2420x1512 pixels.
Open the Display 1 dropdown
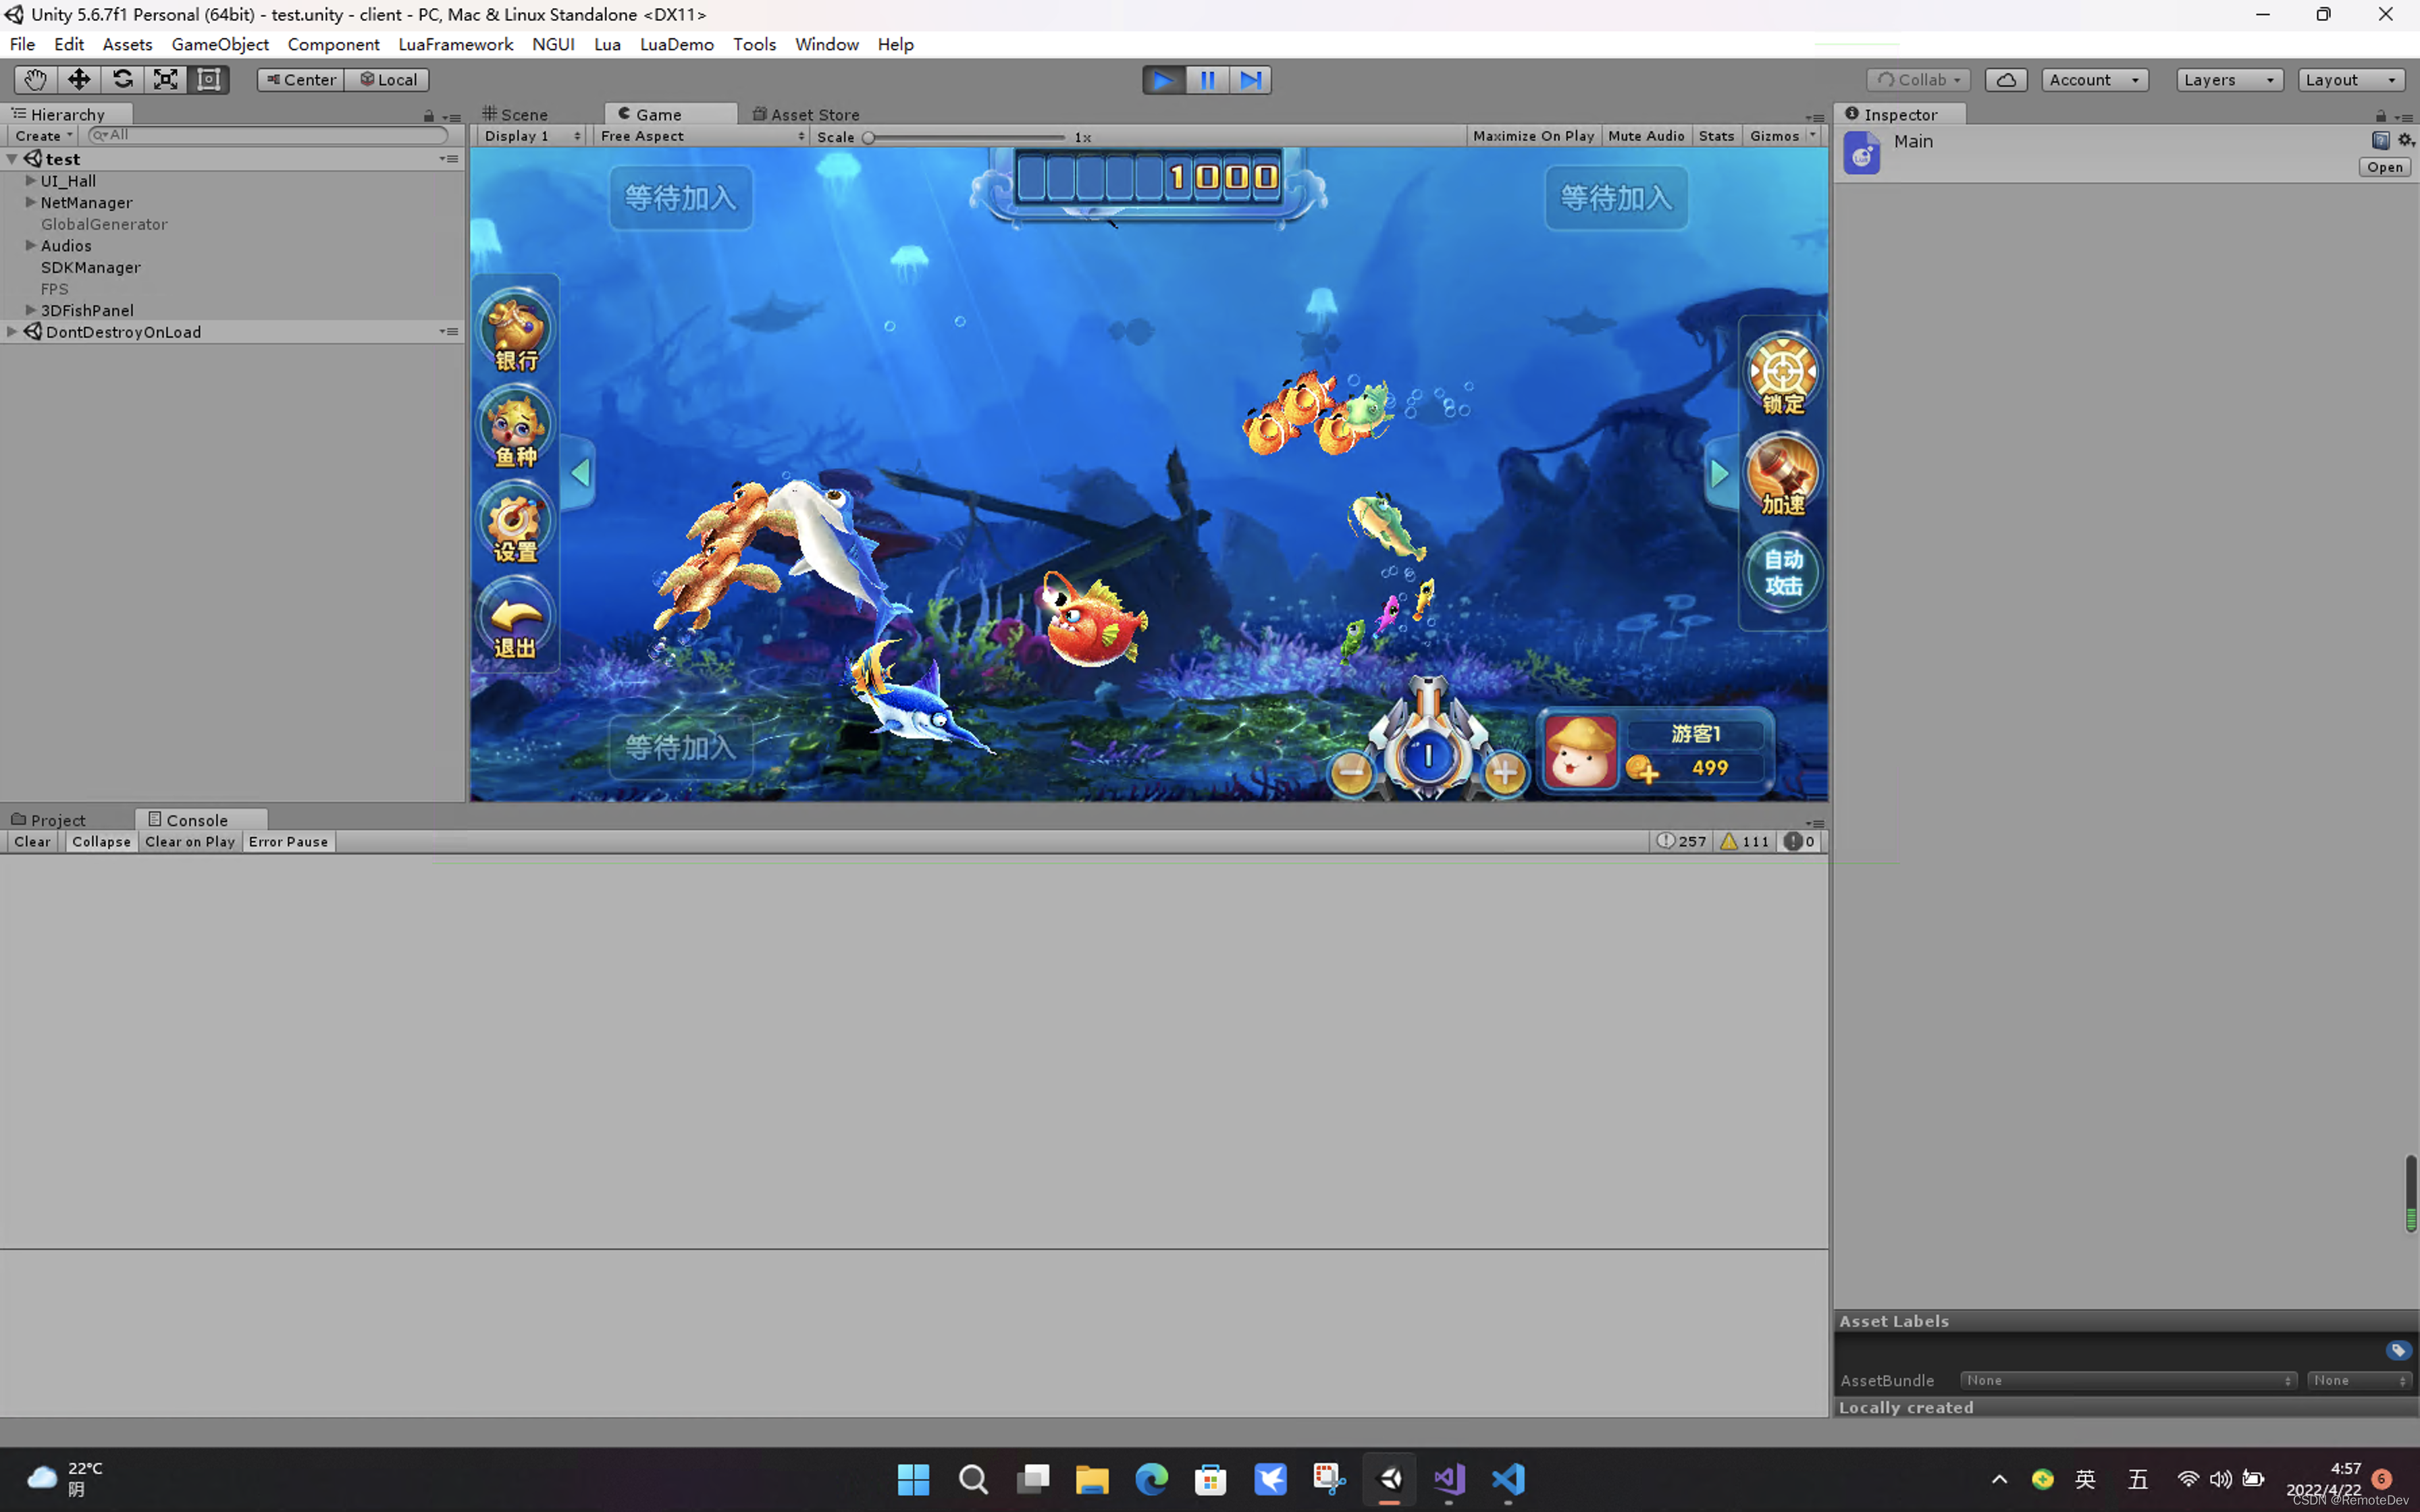pos(532,136)
